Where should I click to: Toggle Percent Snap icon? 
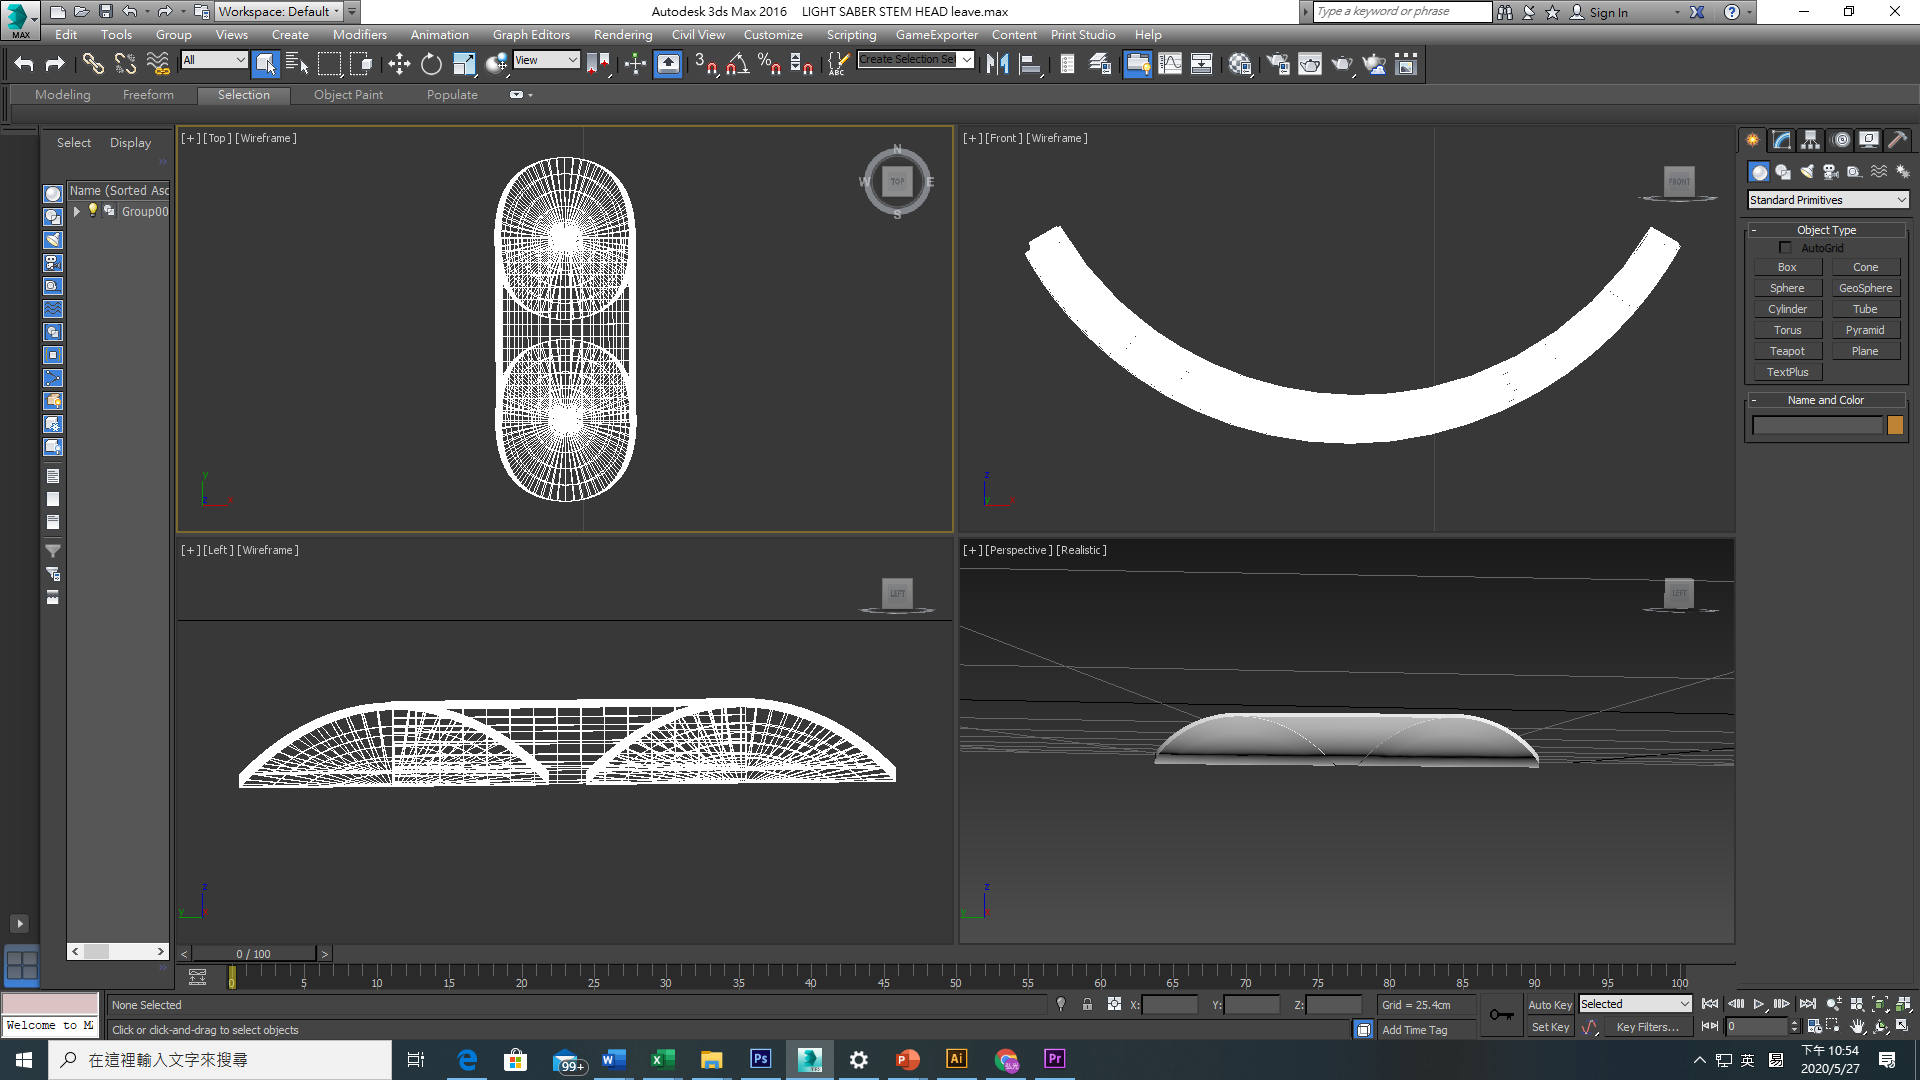770,64
